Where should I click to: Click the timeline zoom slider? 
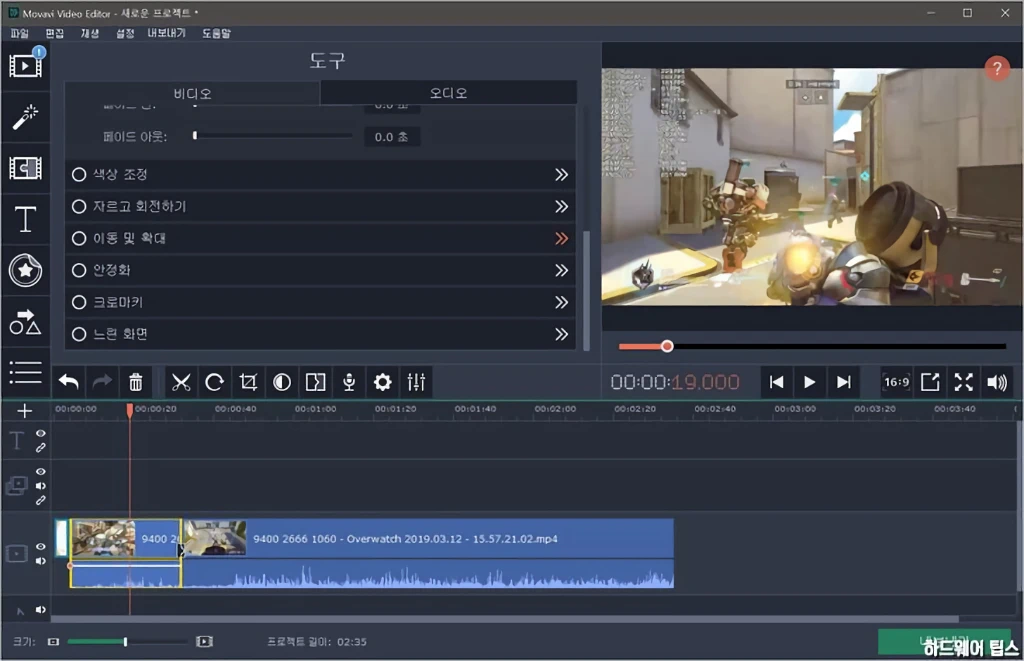click(x=127, y=642)
